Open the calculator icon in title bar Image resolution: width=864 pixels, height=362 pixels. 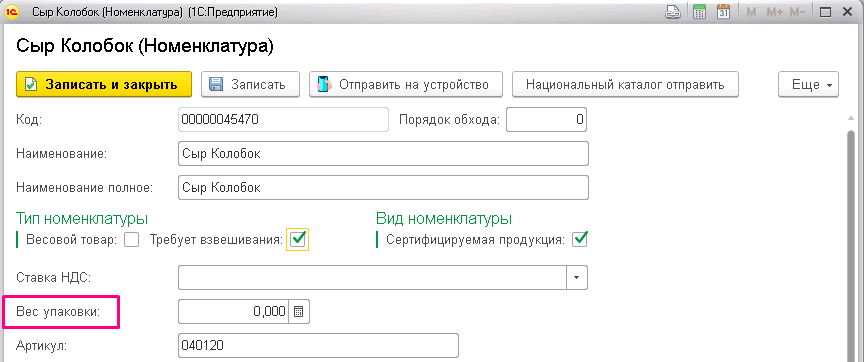click(699, 12)
